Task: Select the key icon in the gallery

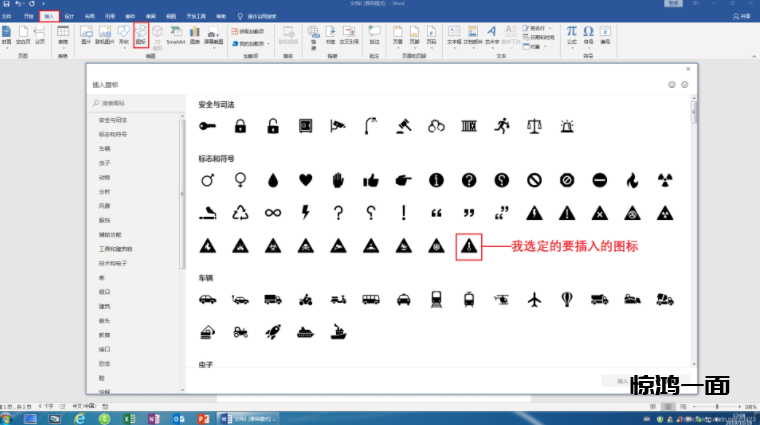Action: (207, 126)
